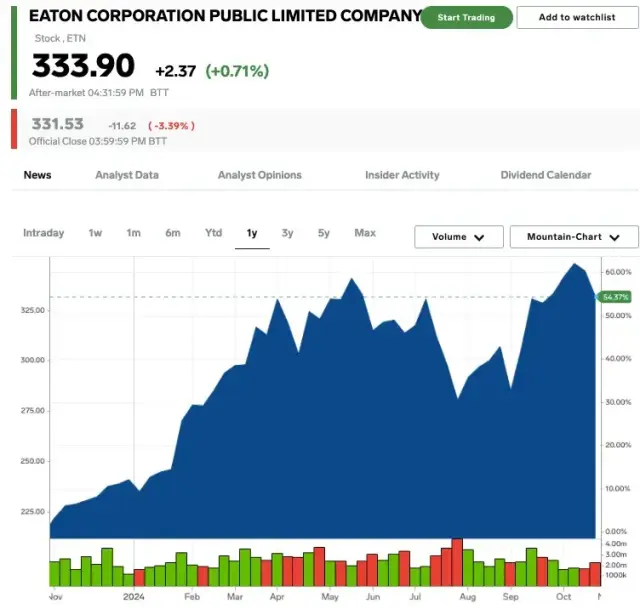Viewport: 640px width, 609px height.
Task: Expand the Volume dropdown
Action: (458, 237)
